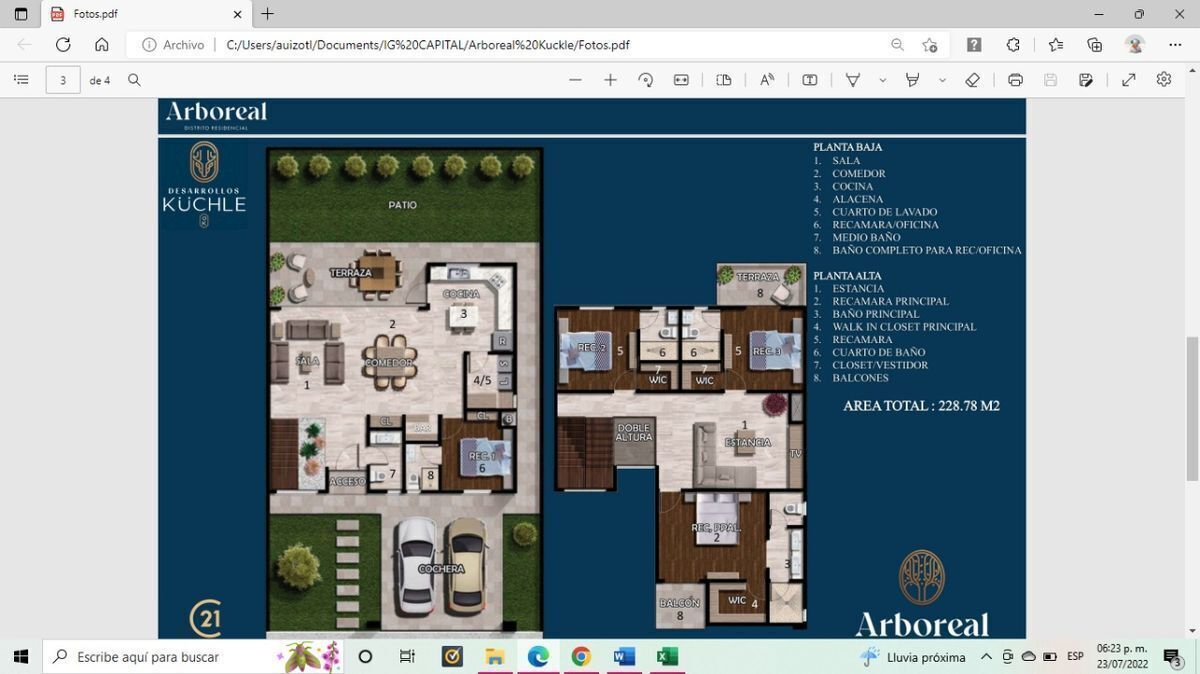The width and height of the screenshot is (1200, 674).
Task: Open the clock and date flyout
Action: [x=1121, y=656]
